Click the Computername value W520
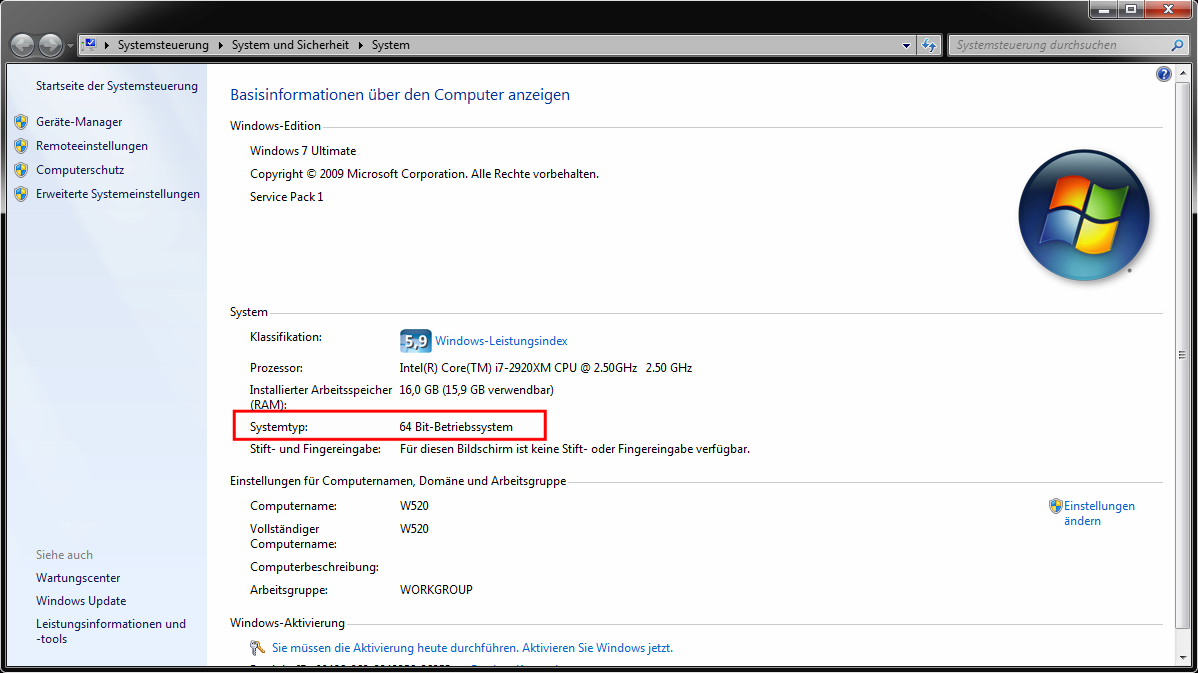 pos(414,506)
